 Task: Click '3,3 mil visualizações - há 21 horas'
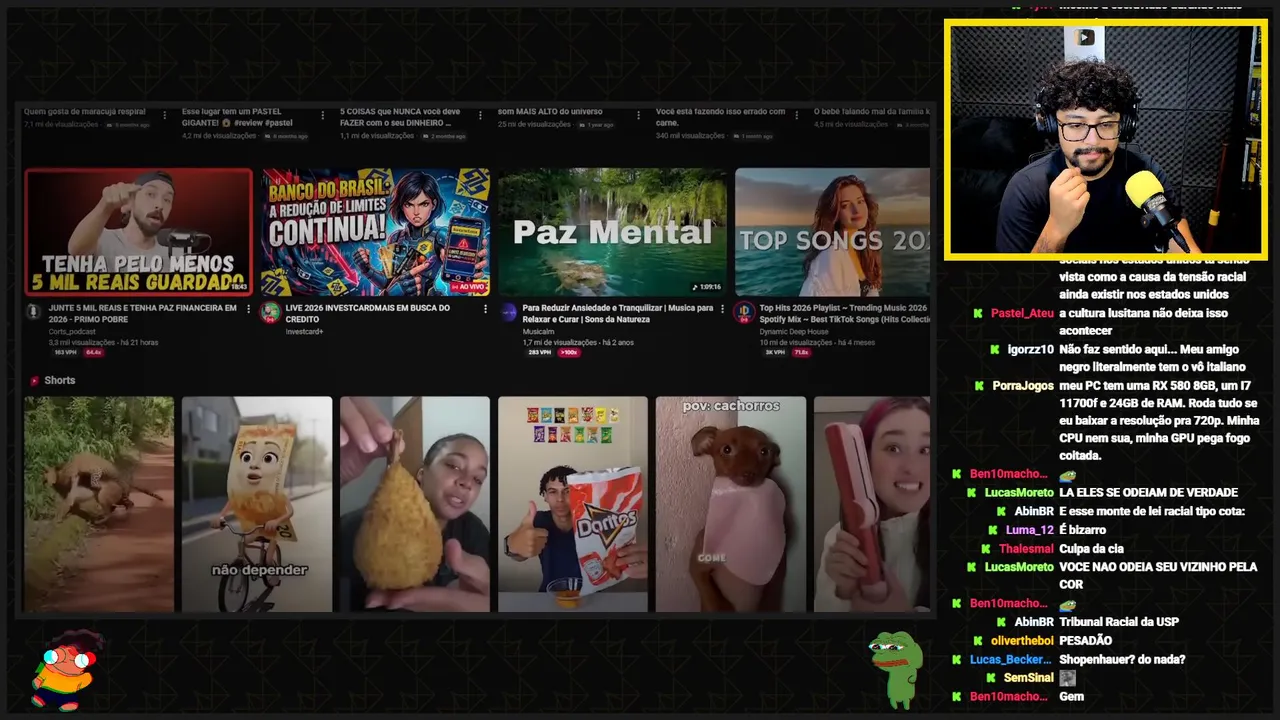[x=103, y=342]
